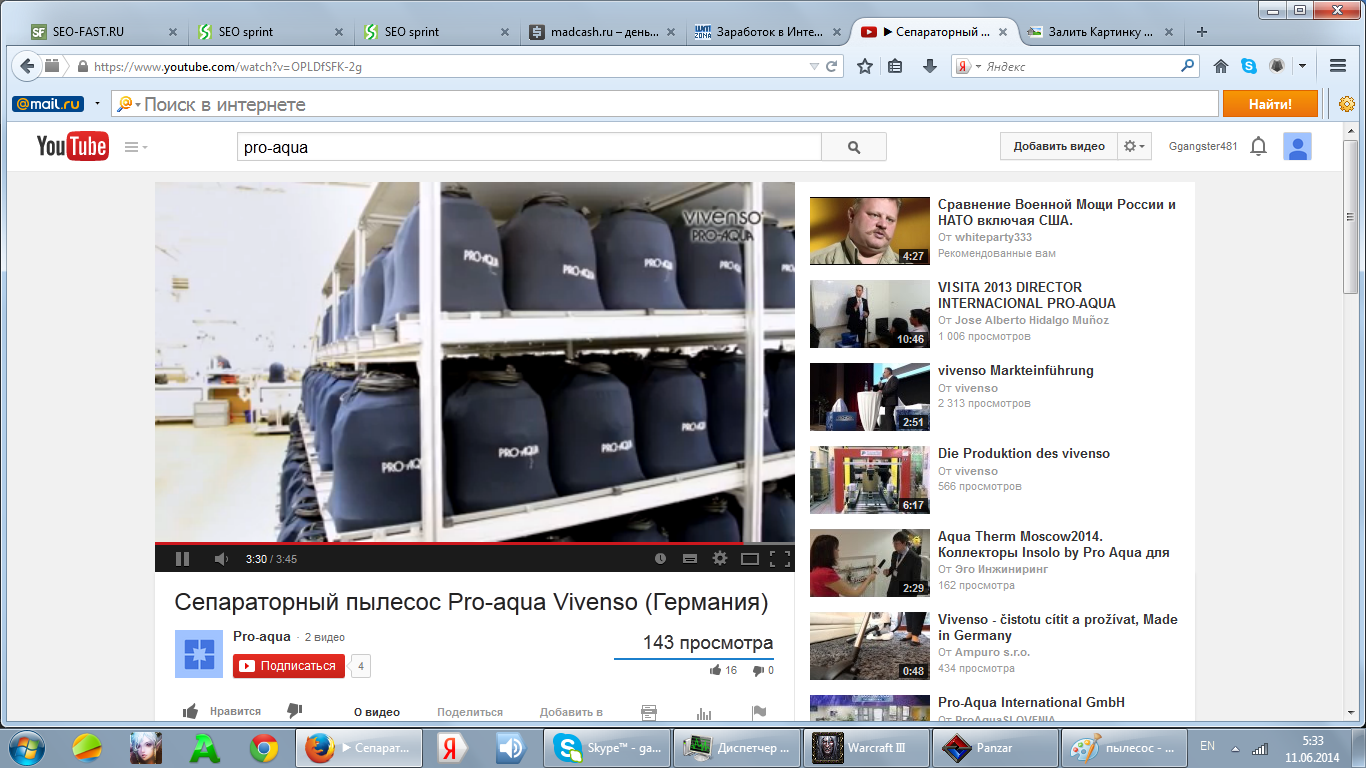Click the video statistics bar-chart icon

(704, 713)
